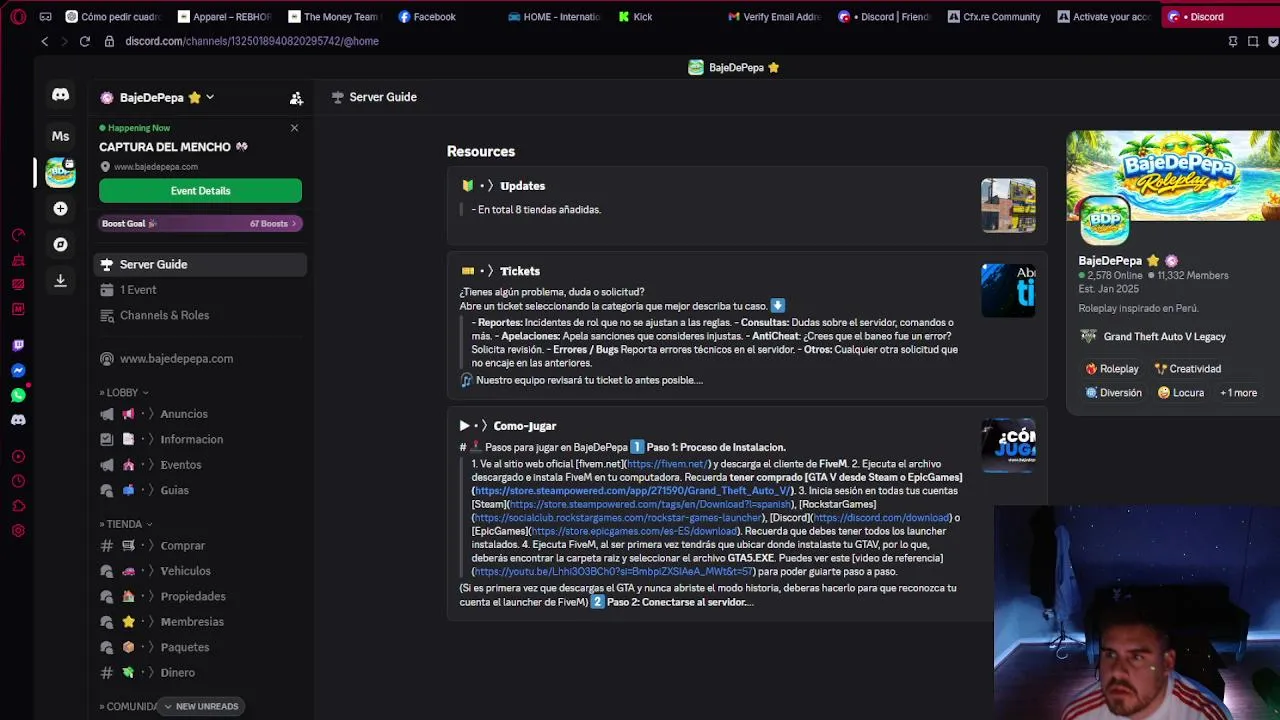1280x720 pixels.
Task: Select the BajeDePepa server icon in server list
Action: coord(61,172)
